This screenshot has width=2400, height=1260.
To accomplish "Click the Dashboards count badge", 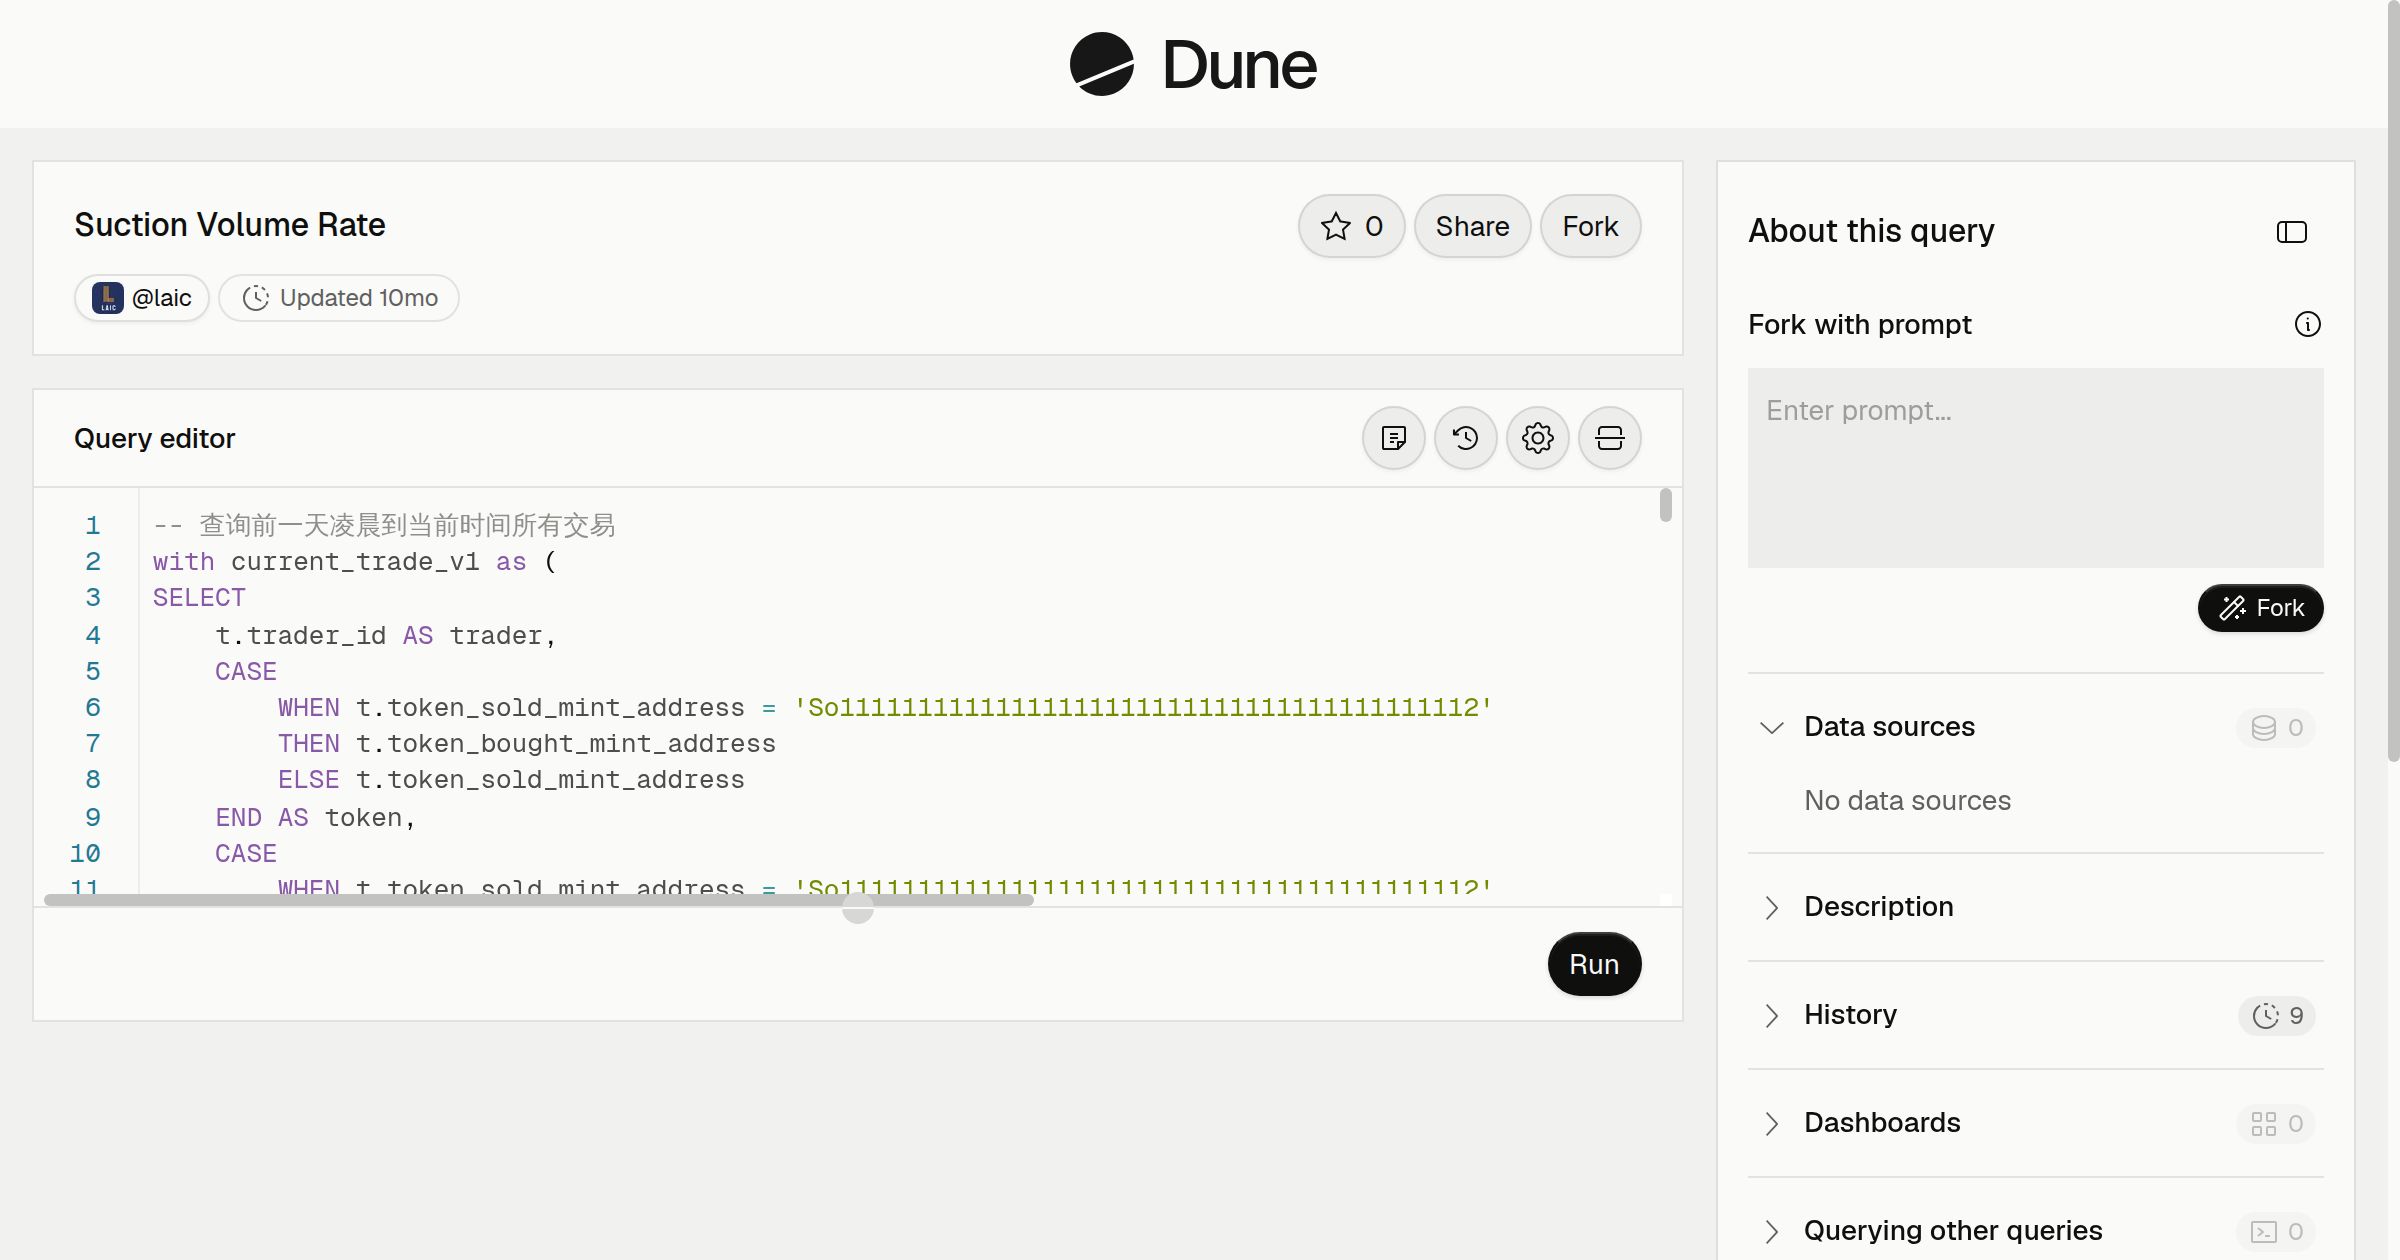I will point(2276,1124).
